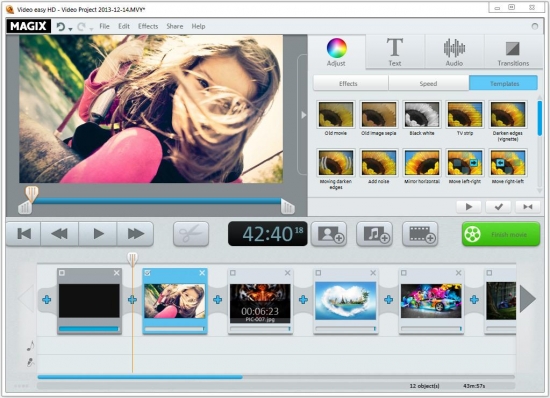
Task: Switch to the Effects sub-tab
Action: [350, 83]
